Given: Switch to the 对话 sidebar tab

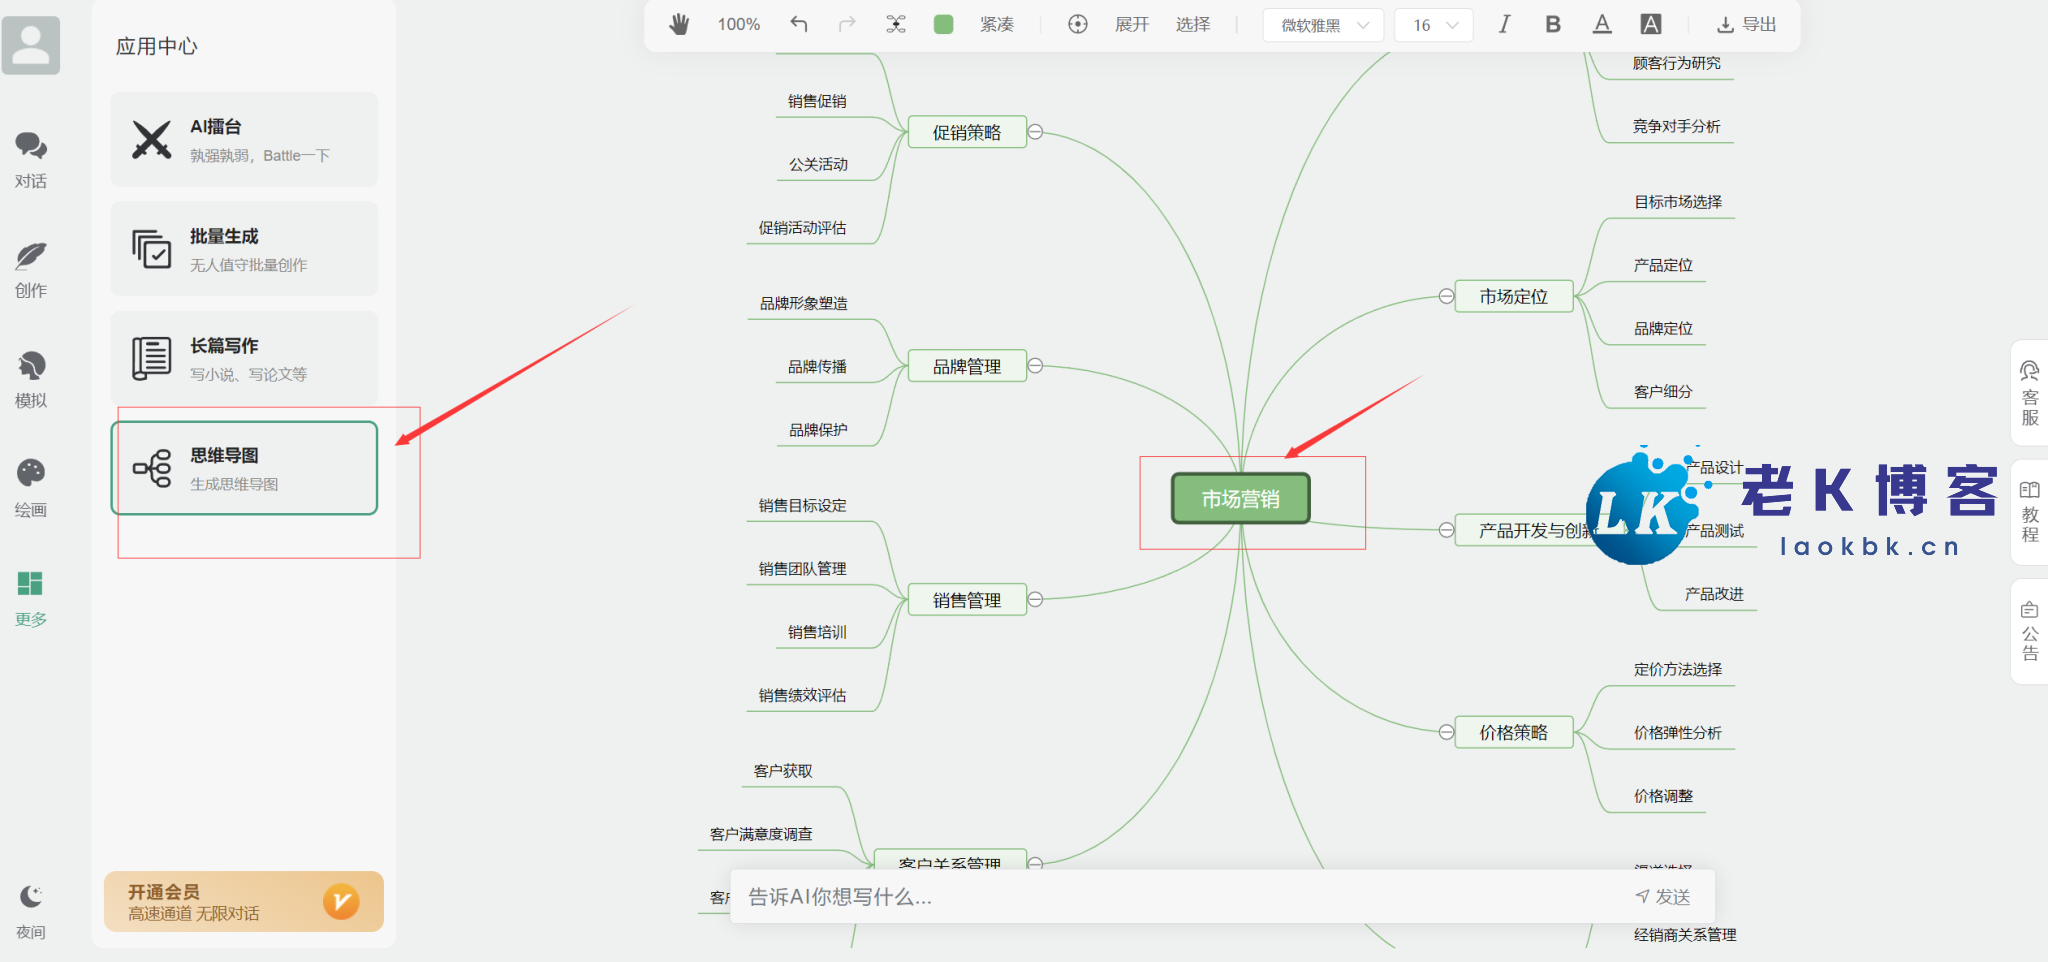Looking at the screenshot, I should click(x=30, y=158).
